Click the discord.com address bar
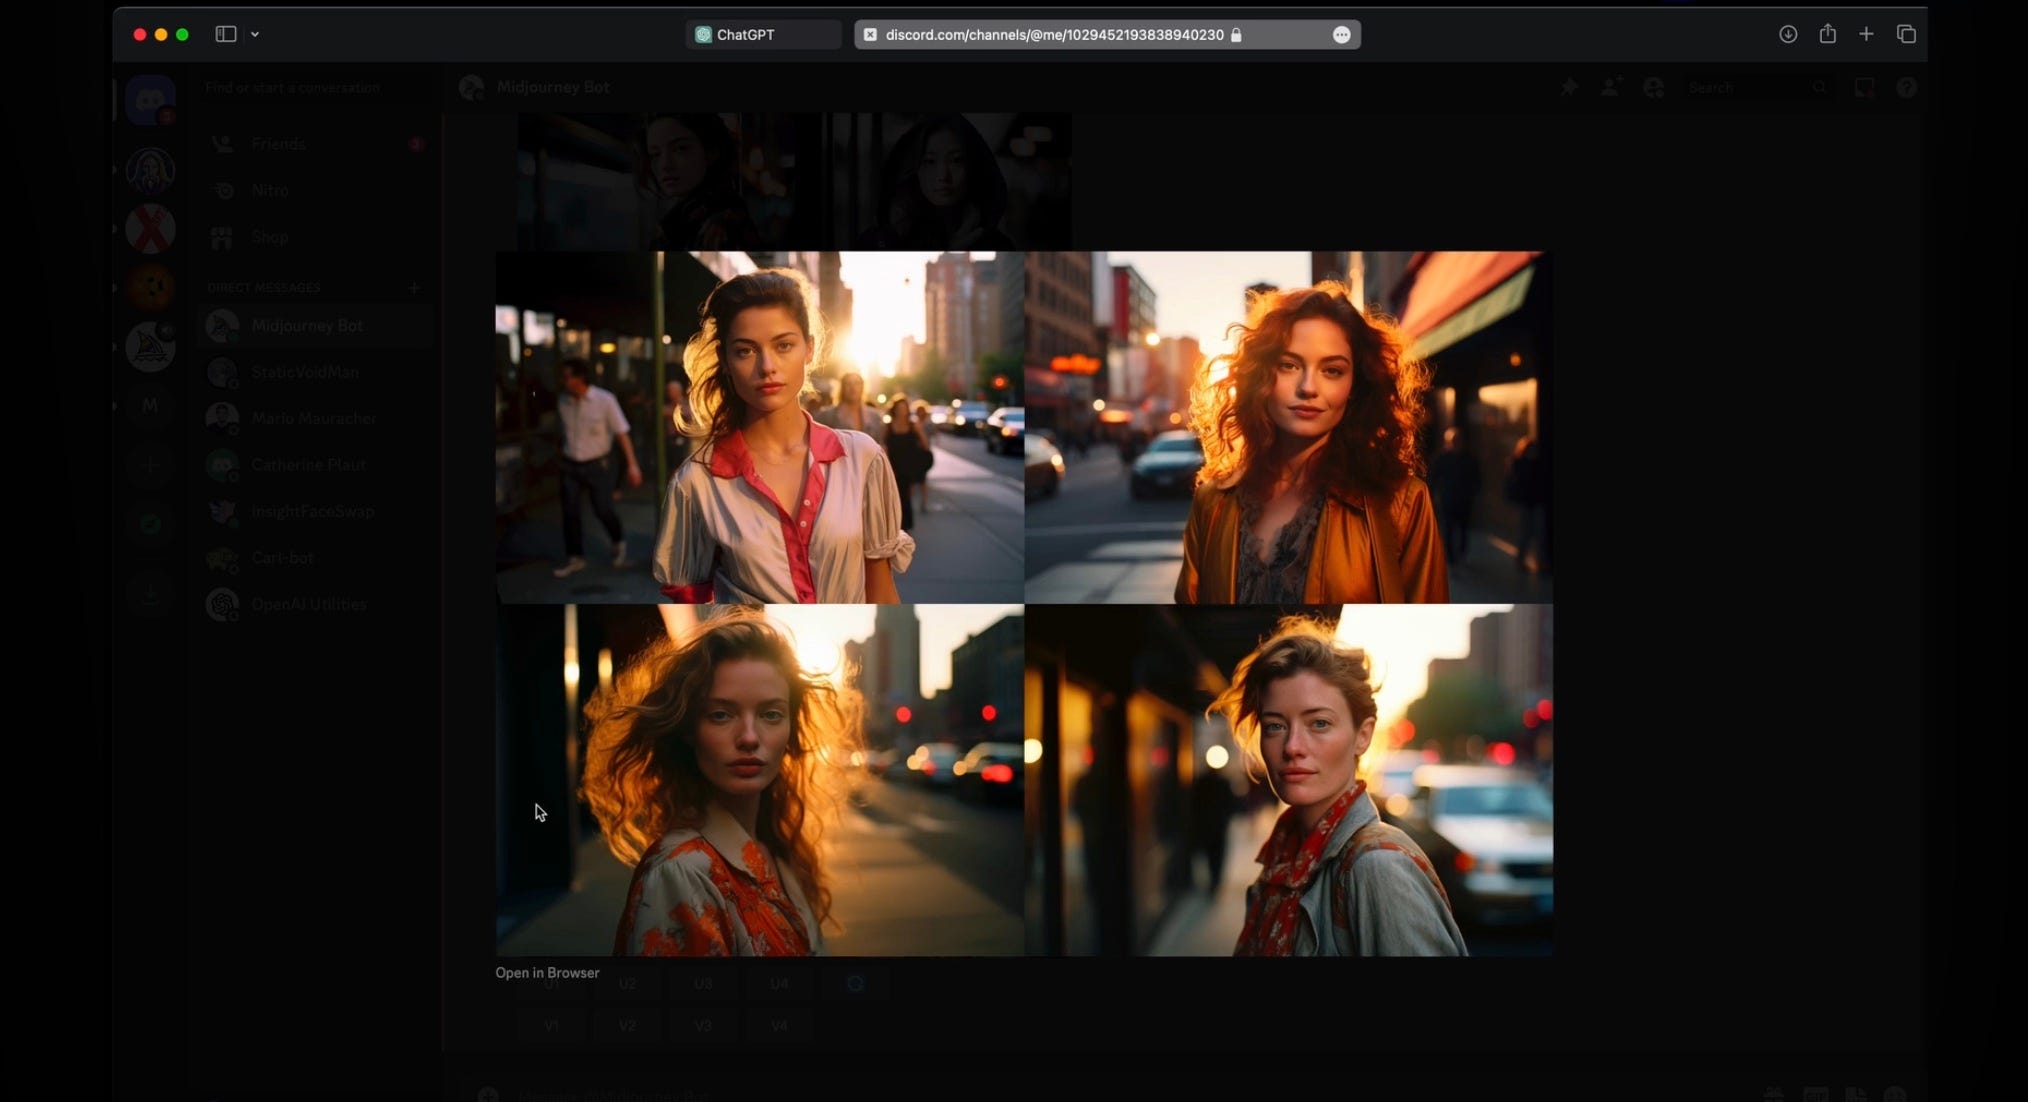 pyautogui.click(x=1054, y=35)
